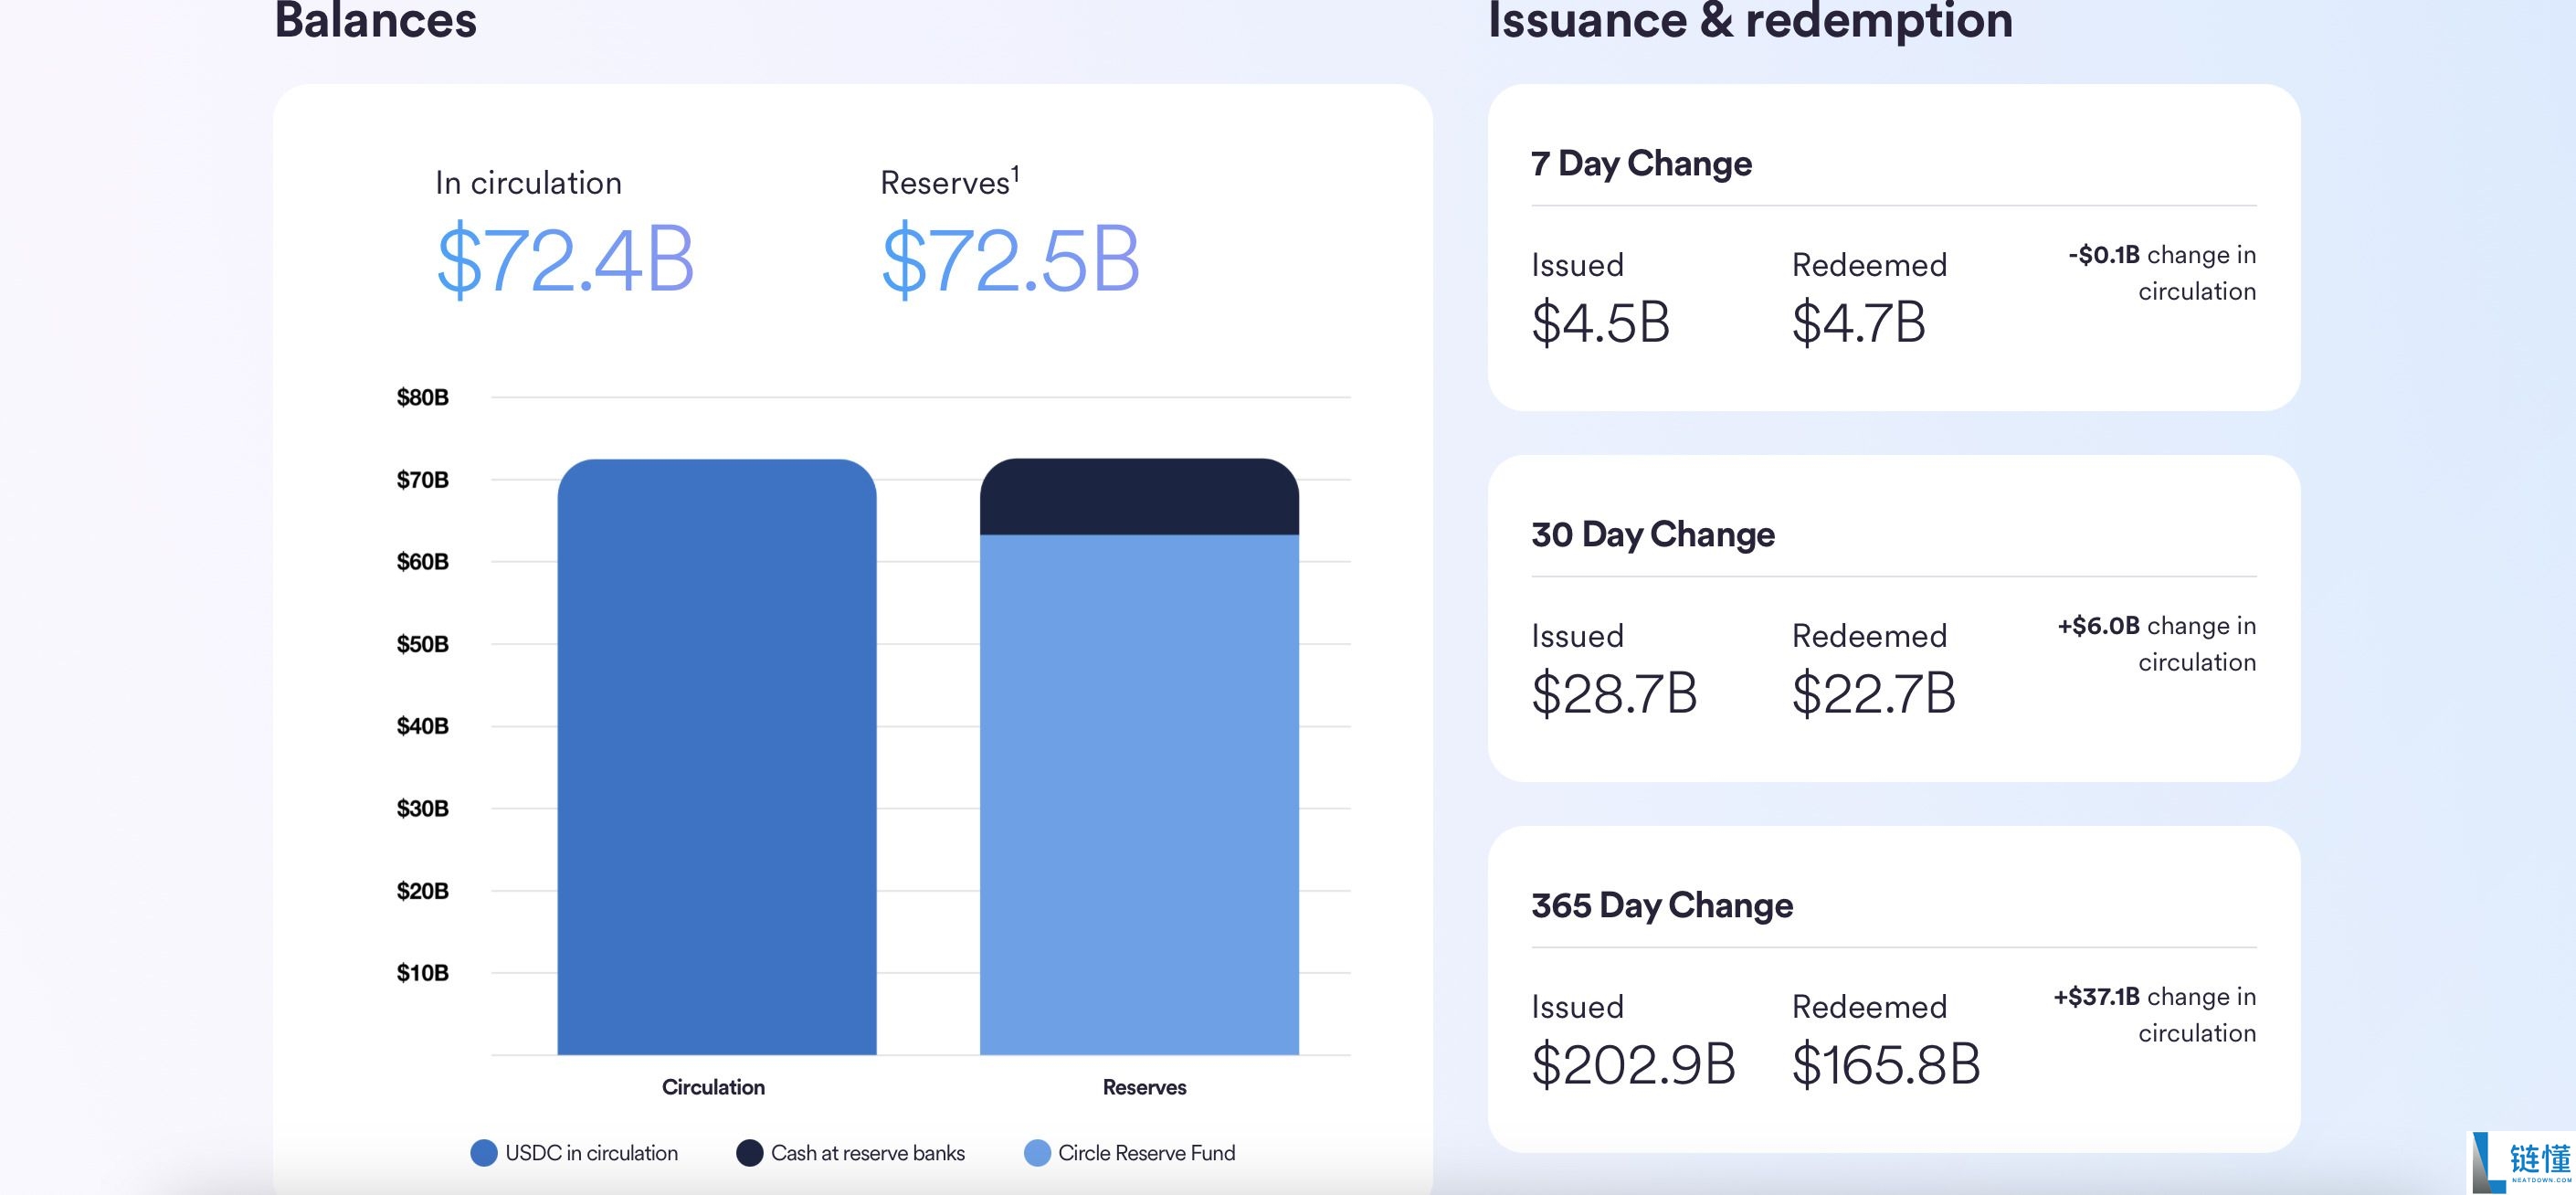Viewport: 2576px width, 1195px height.
Task: Click the Circulation axis label under the chart
Action: tap(713, 1087)
